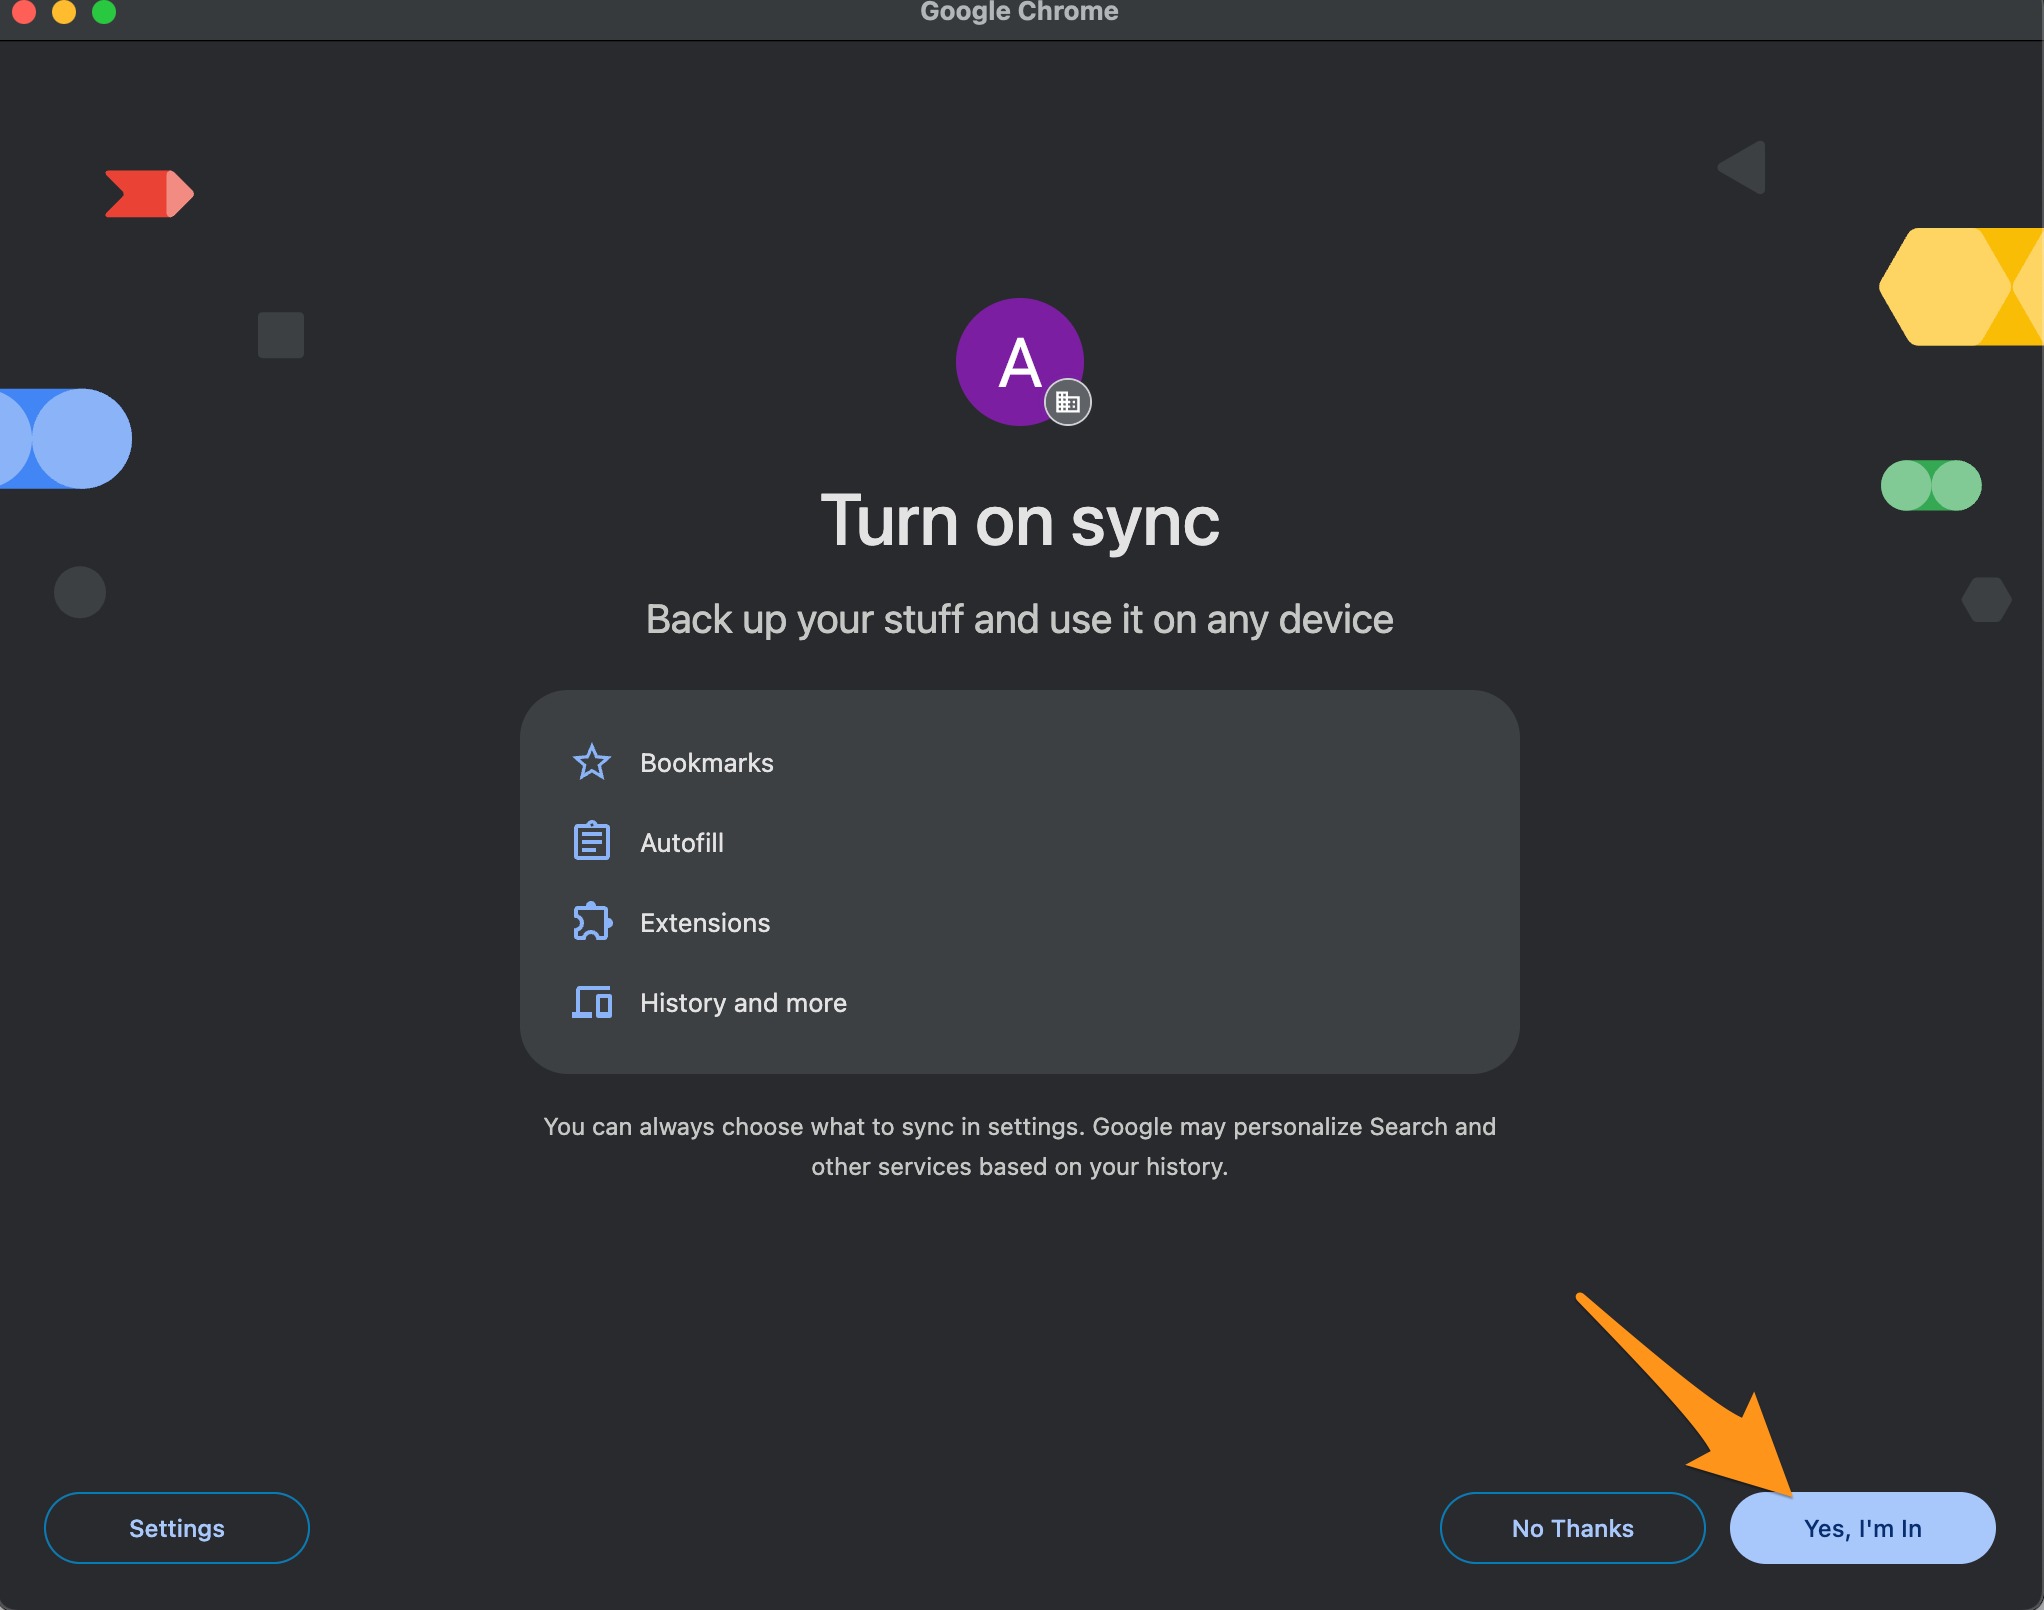
Task: Click the red arrow decoration shape
Action: click(148, 193)
